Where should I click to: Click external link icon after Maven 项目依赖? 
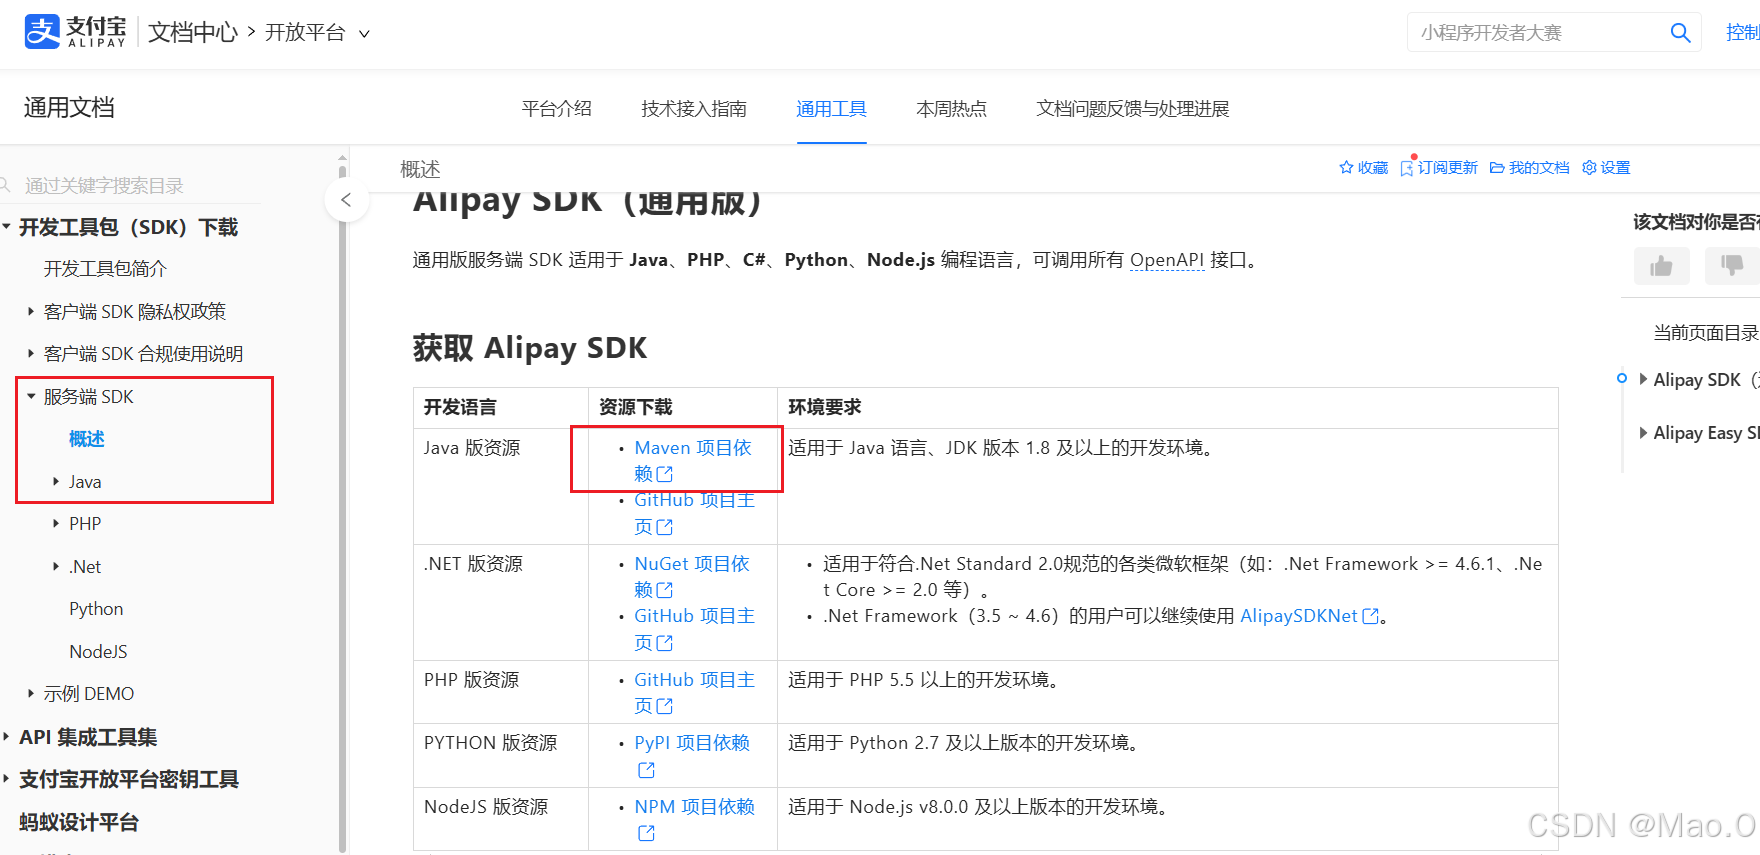(x=665, y=474)
